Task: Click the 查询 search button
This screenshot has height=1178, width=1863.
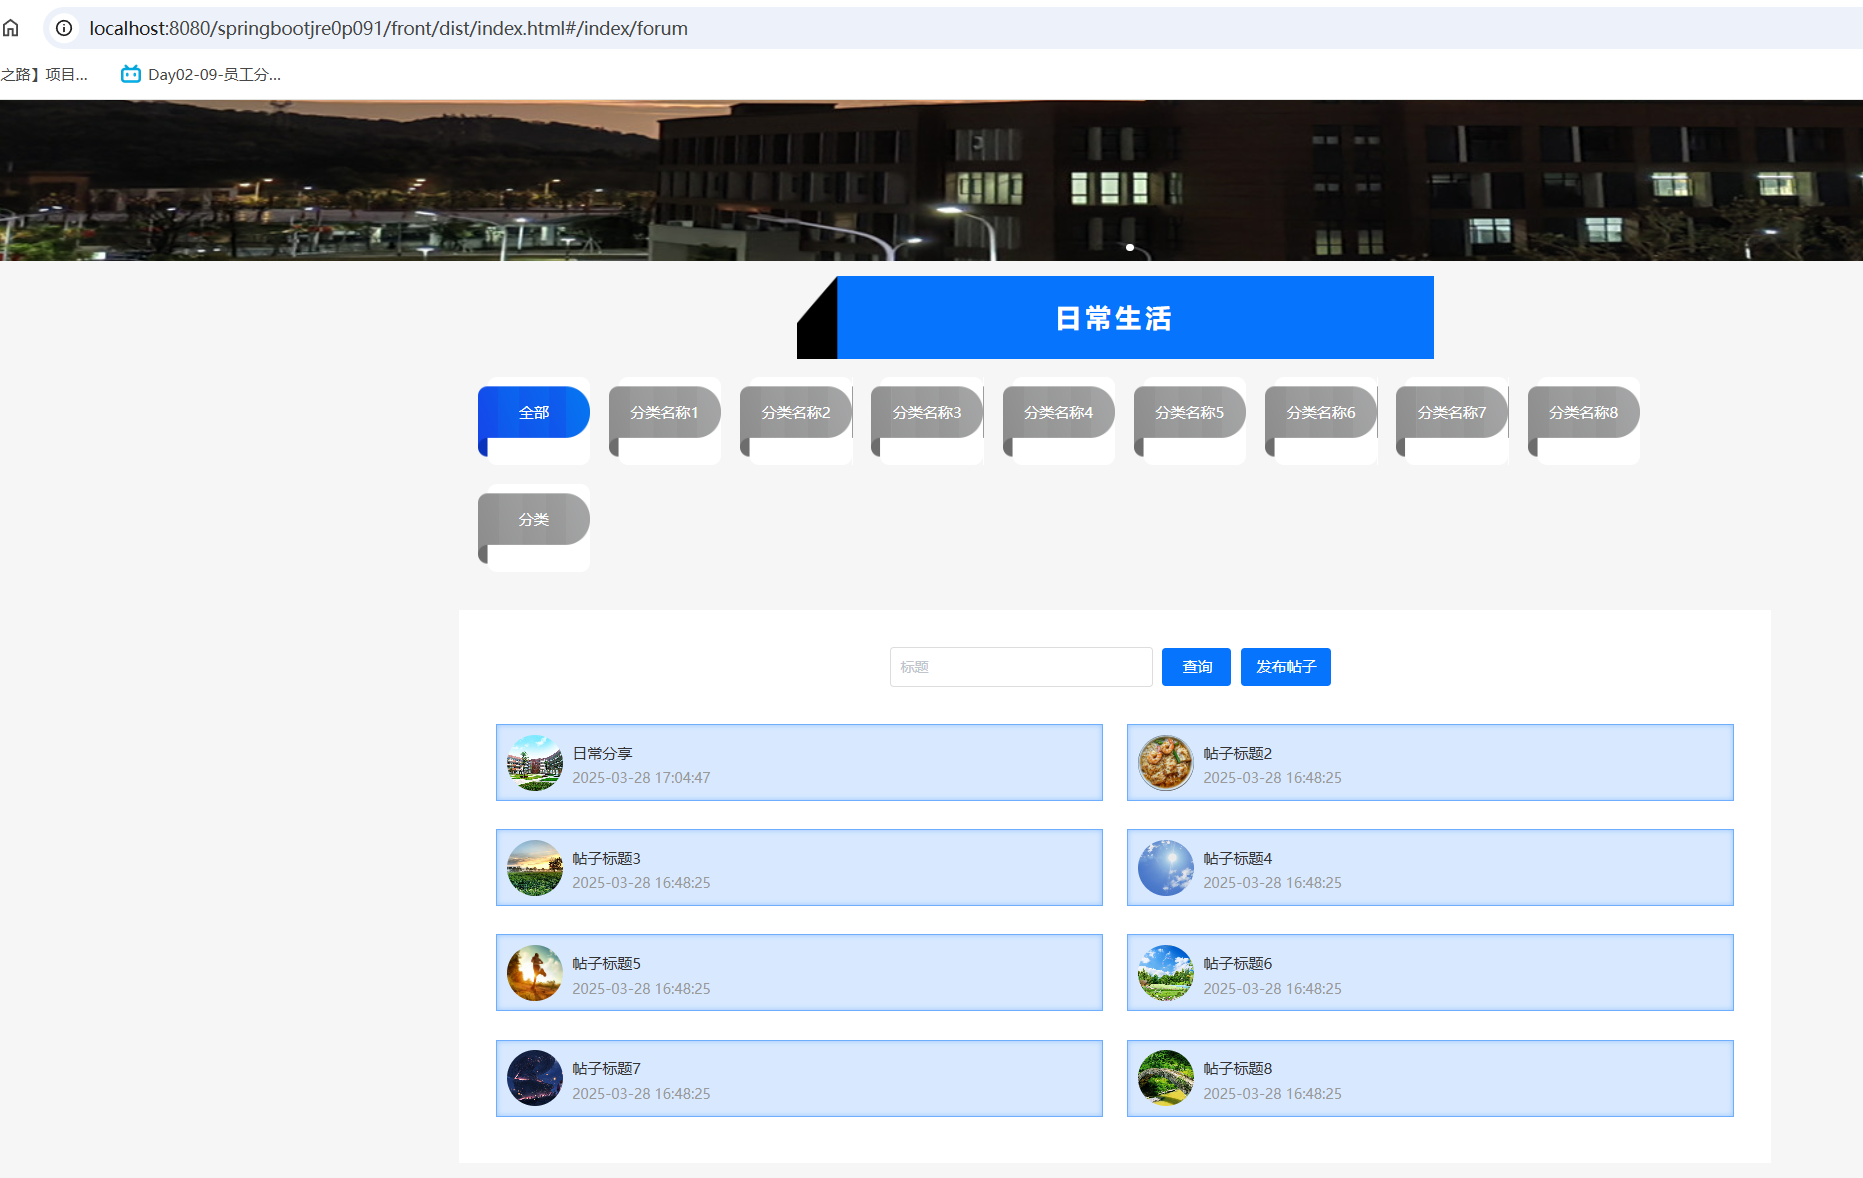Action: coord(1196,667)
